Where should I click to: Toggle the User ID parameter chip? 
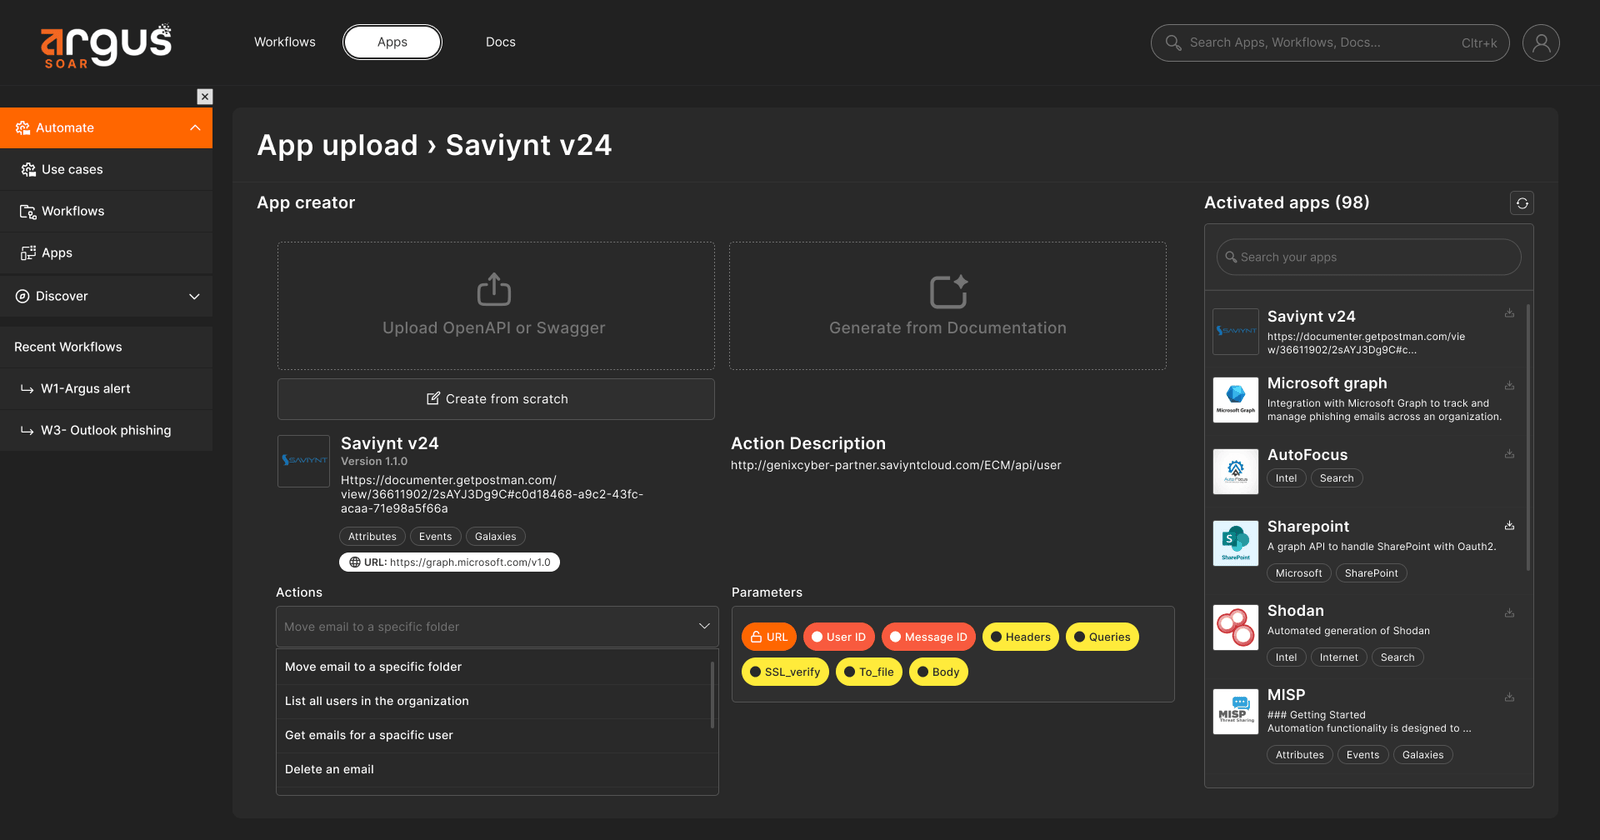838,637
